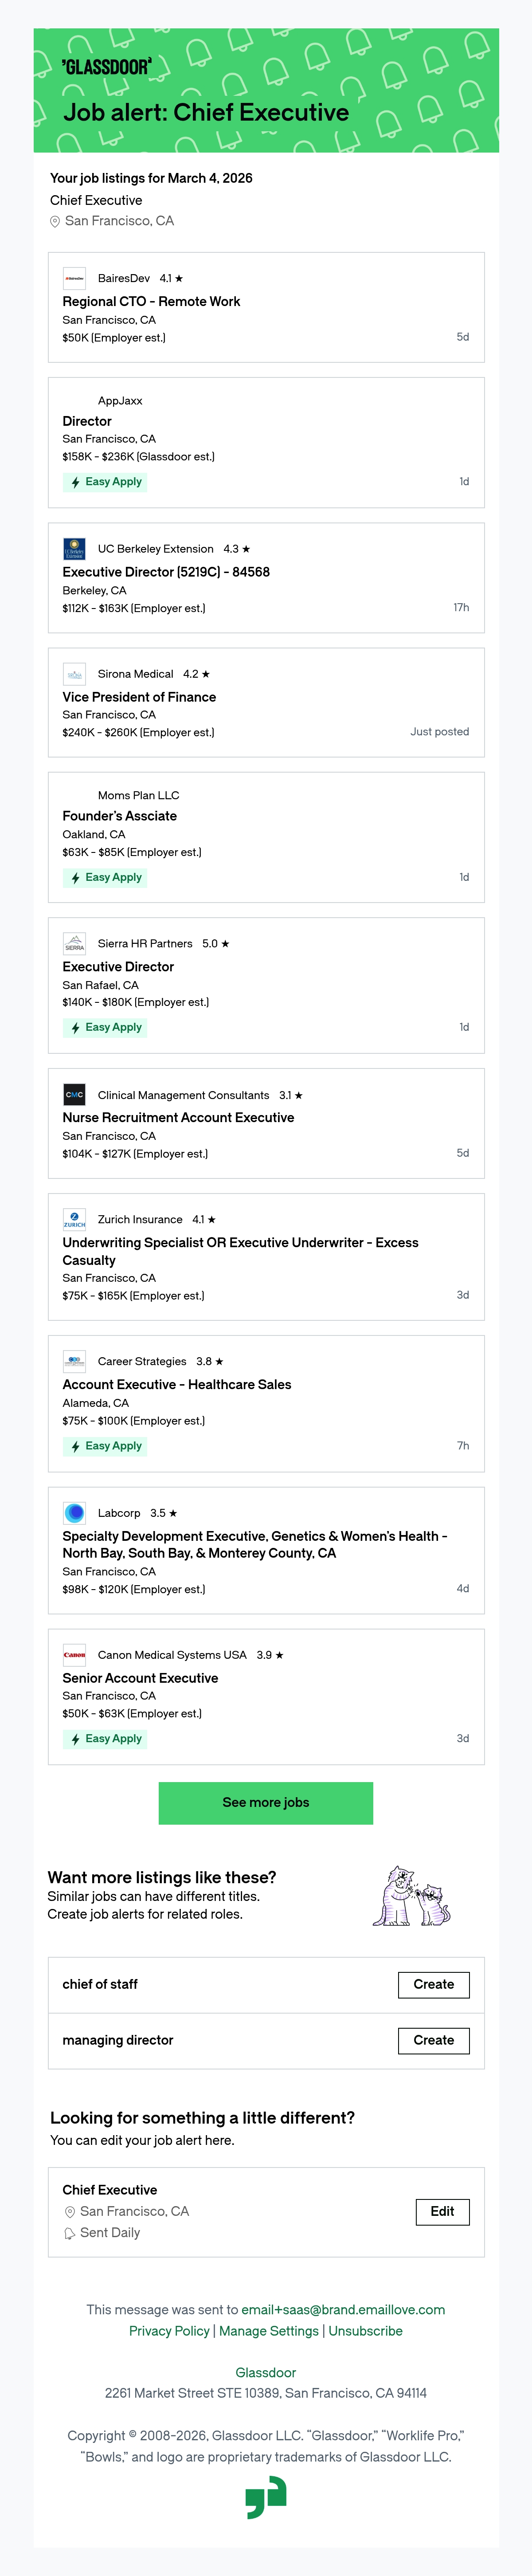Viewport: 532px width, 2576px height.
Task: Click Easy Apply badge on Senior Account Executive
Action: coord(105,1739)
